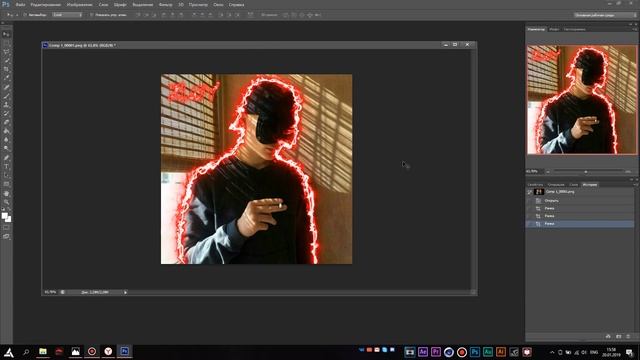Expand the document info arrow

coord(125,292)
